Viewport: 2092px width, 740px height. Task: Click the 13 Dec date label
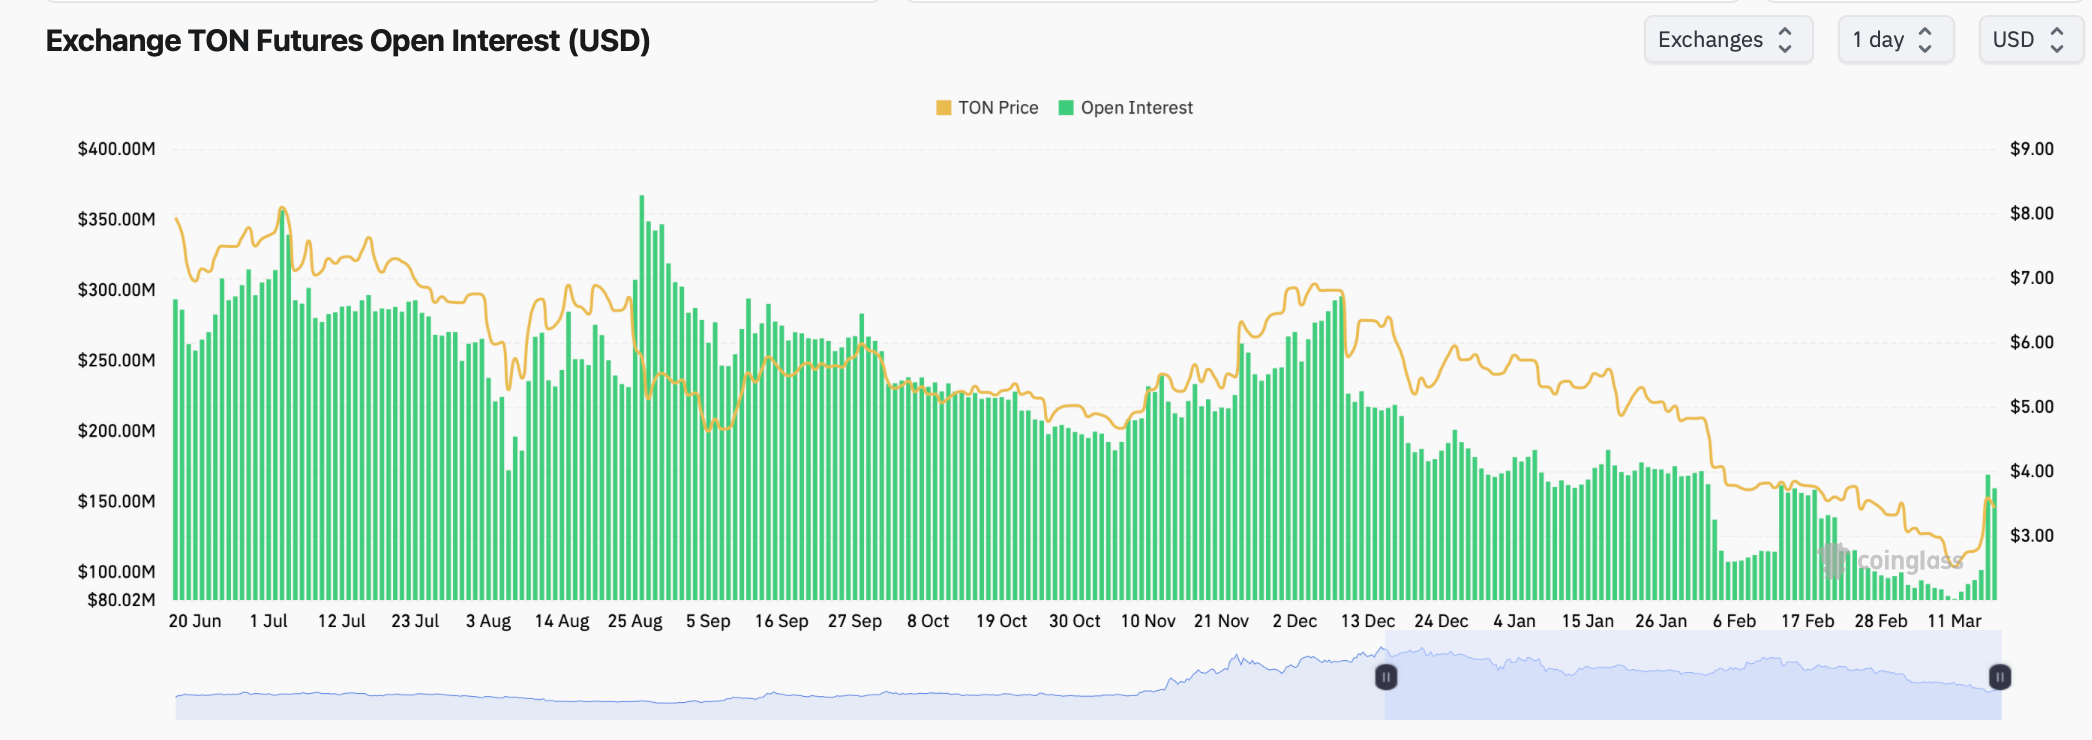1368,621
